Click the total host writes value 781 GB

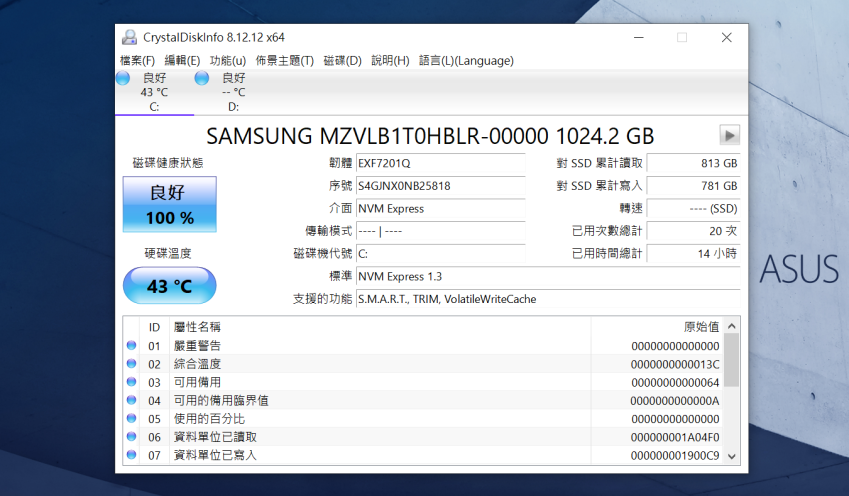point(694,186)
